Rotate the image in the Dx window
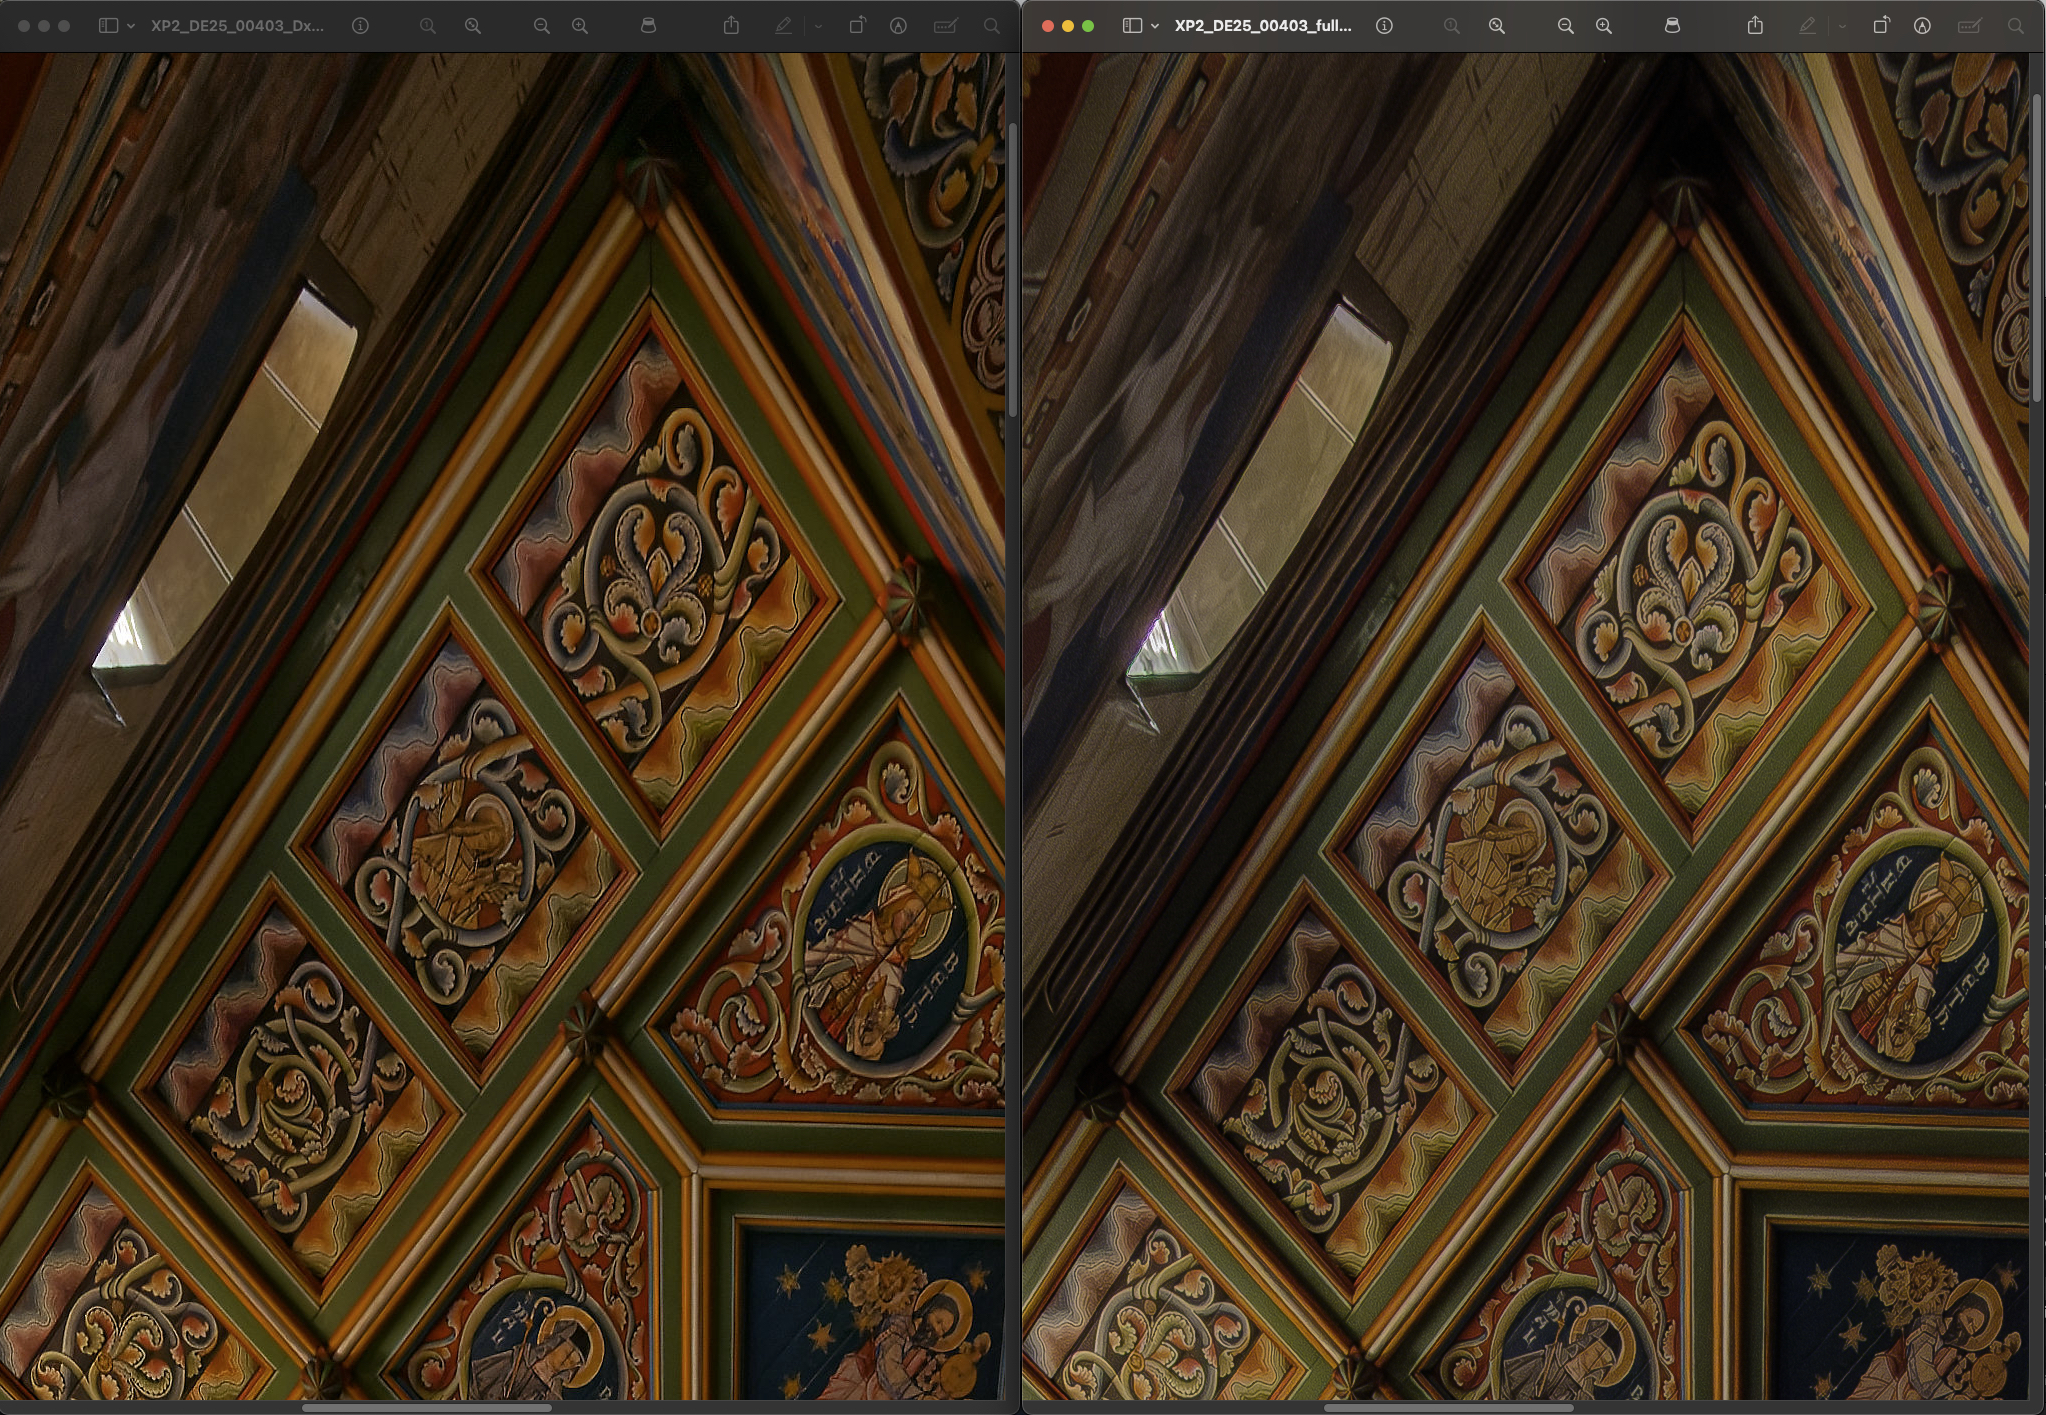The height and width of the screenshot is (1415, 2046). point(857,26)
